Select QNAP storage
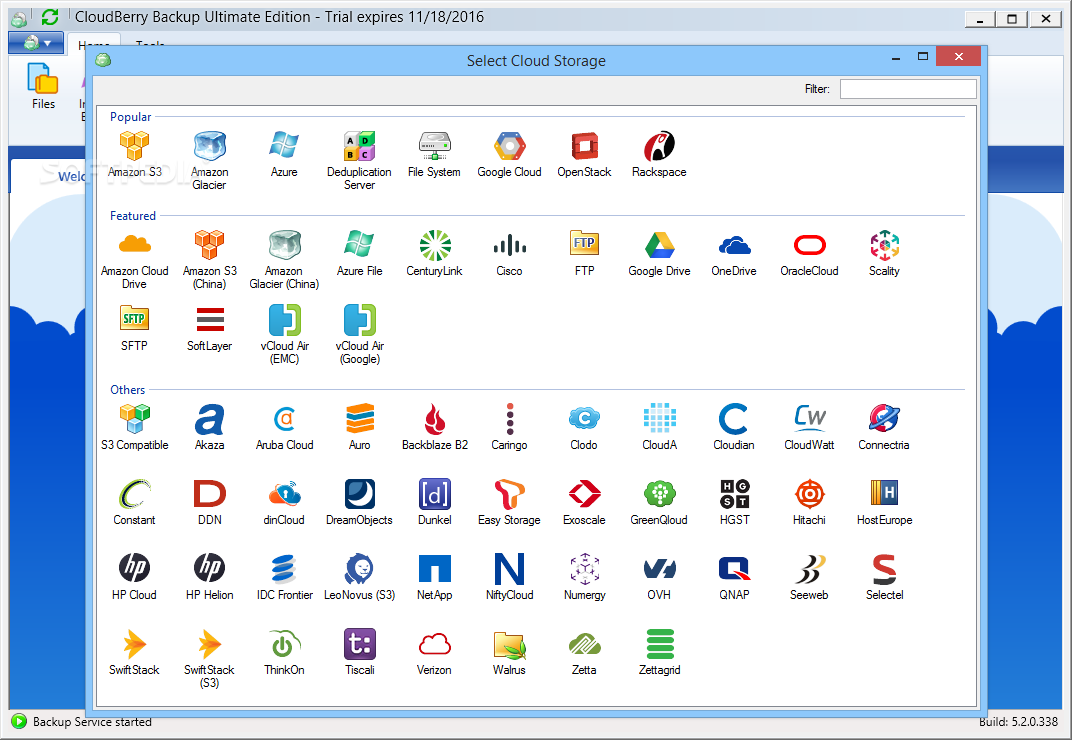 734,578
